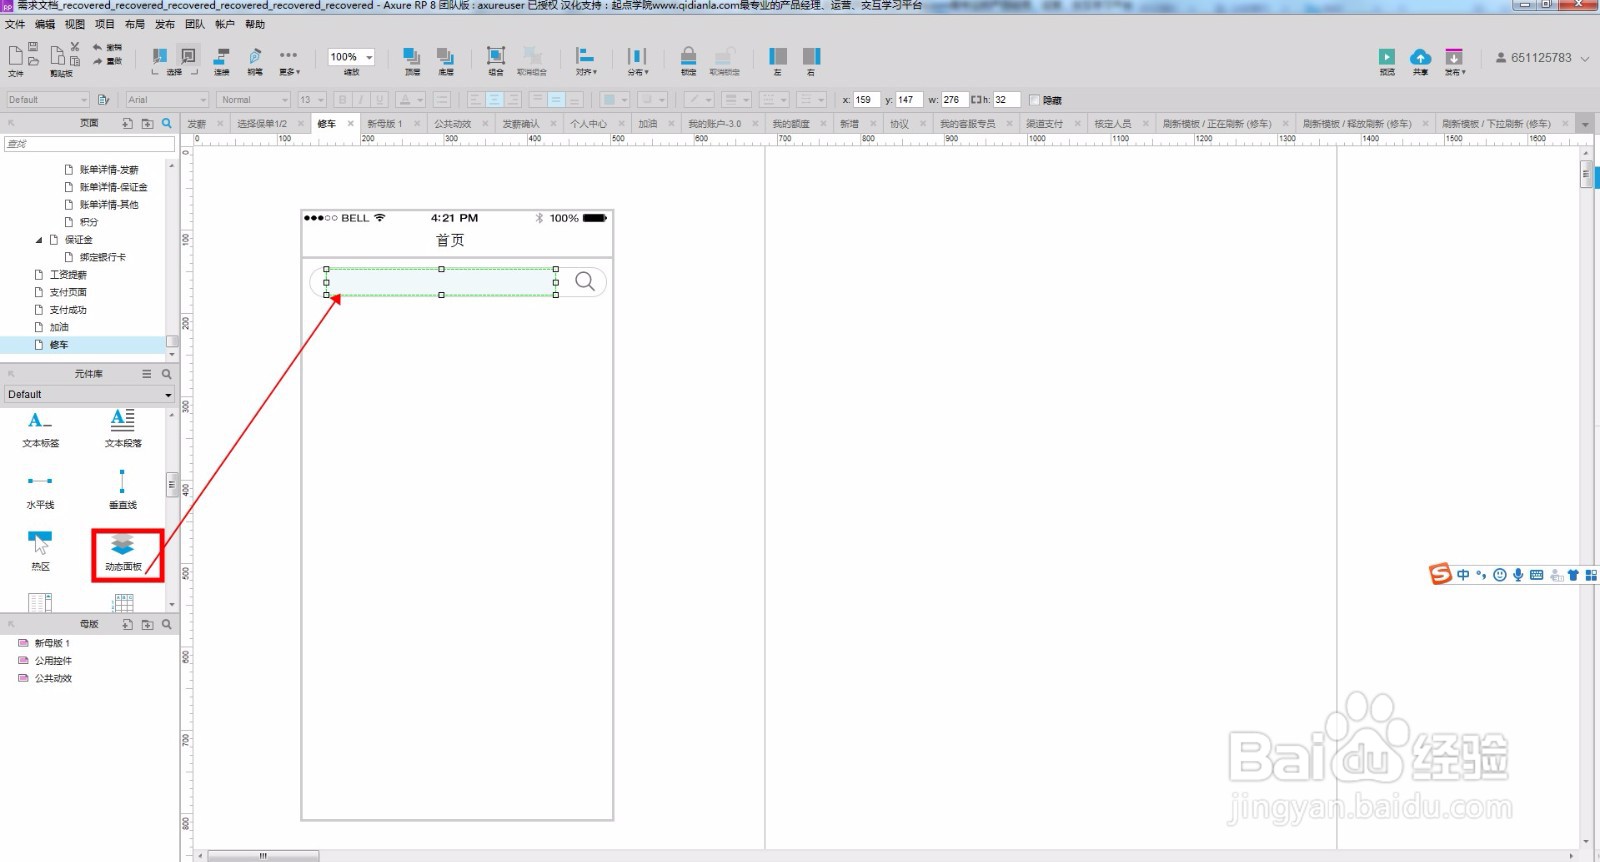Open the font size 13 dropdown

[312, 99]
